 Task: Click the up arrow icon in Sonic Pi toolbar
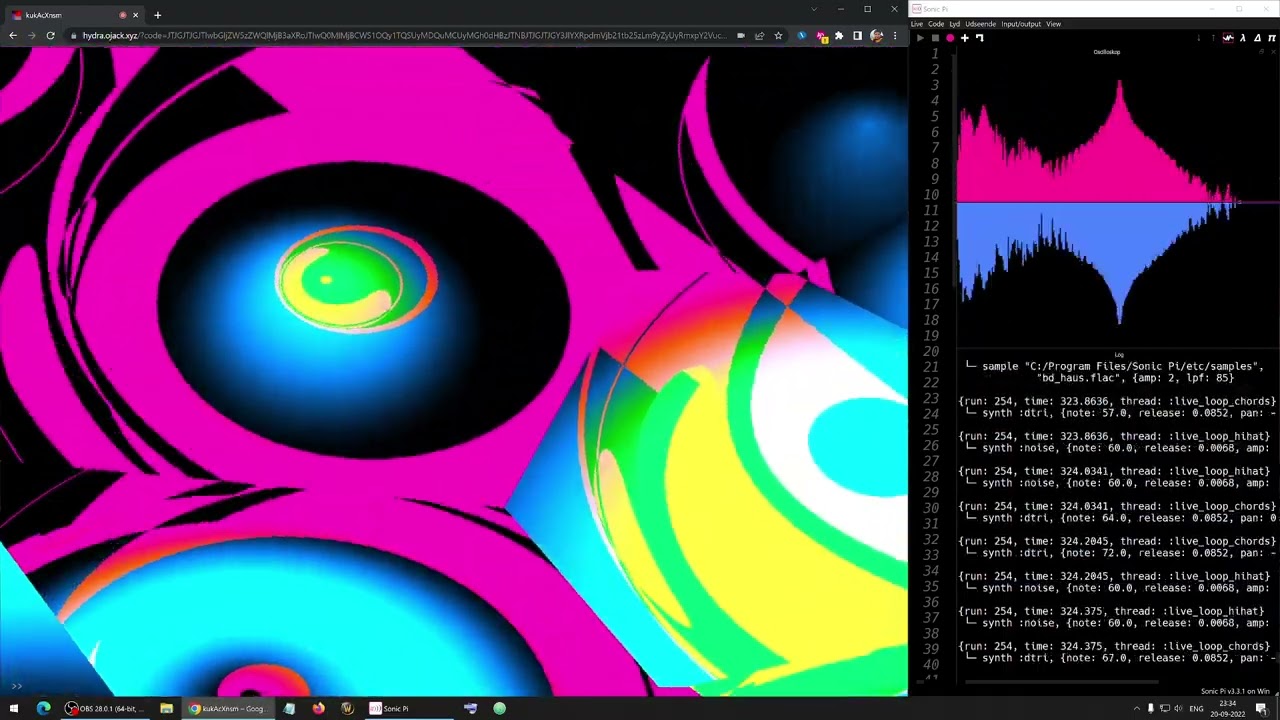(1212, 38)
